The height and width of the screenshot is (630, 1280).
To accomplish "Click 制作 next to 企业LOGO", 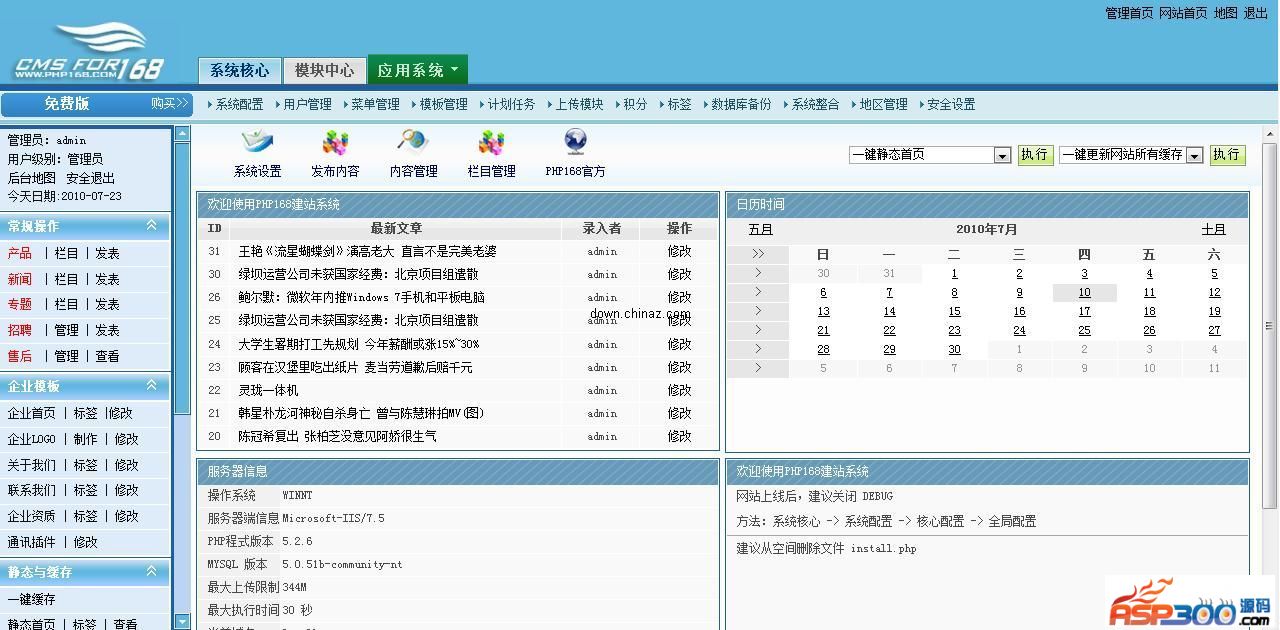I will pos(86,439).
